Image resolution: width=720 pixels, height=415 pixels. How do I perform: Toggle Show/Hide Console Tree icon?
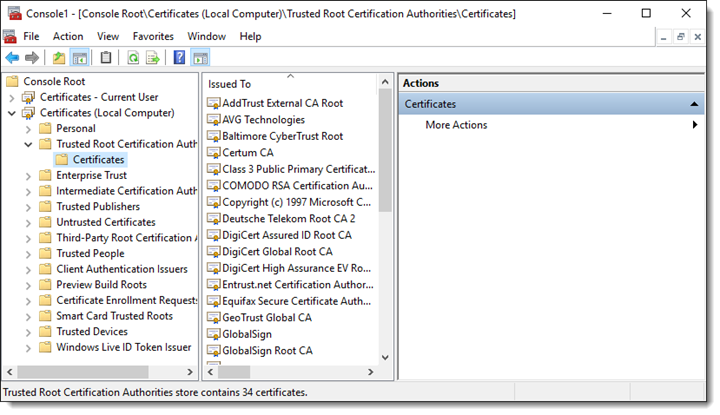pyautogui.click(x=79, y=58)
